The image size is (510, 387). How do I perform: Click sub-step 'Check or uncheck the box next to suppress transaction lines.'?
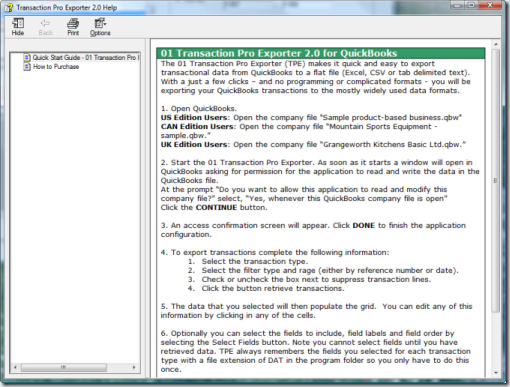[316, 280]
